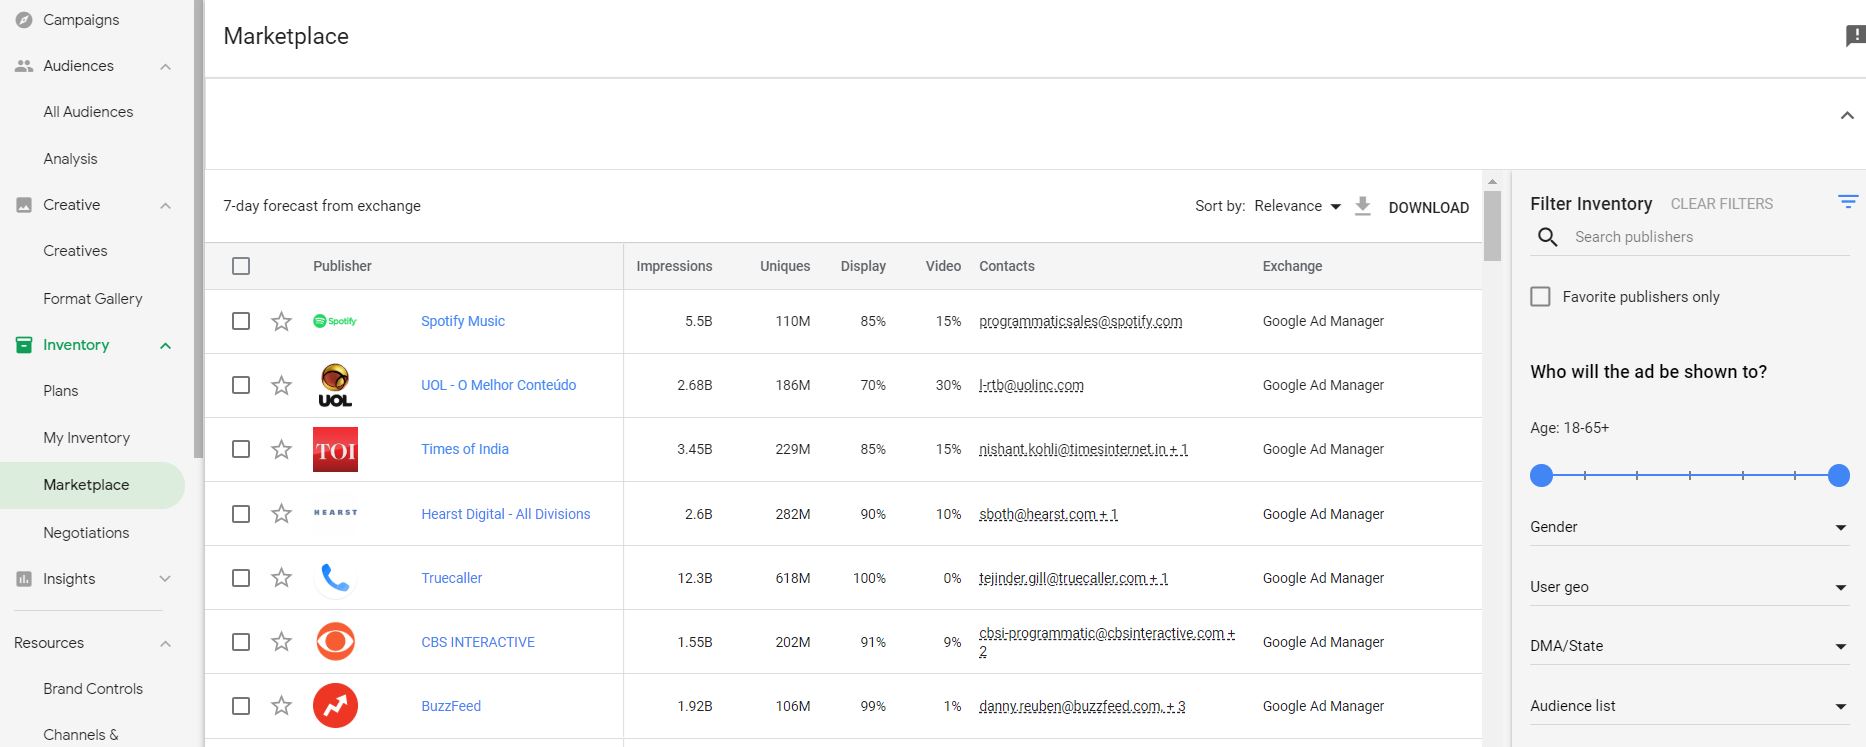Click CLEAR FILTERS
Viewport: 1866px width, 747px height.
[1721, 204]
